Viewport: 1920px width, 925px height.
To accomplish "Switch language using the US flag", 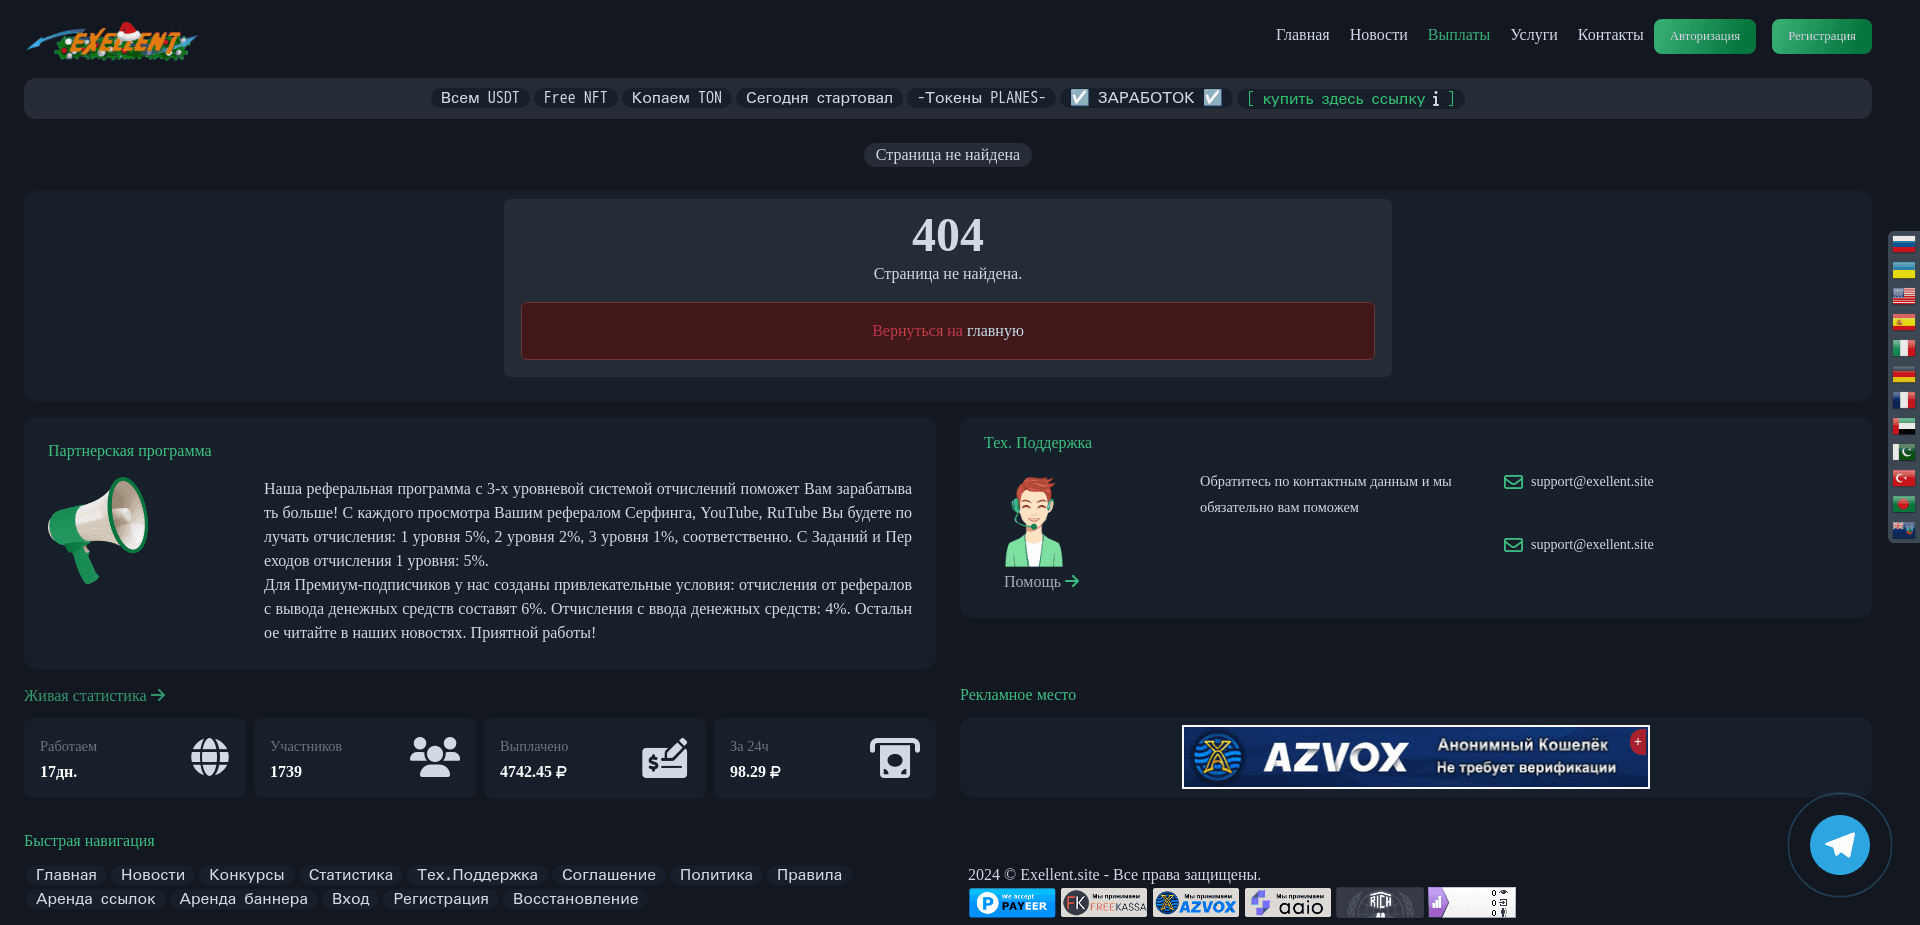I will pos(1904,296).
